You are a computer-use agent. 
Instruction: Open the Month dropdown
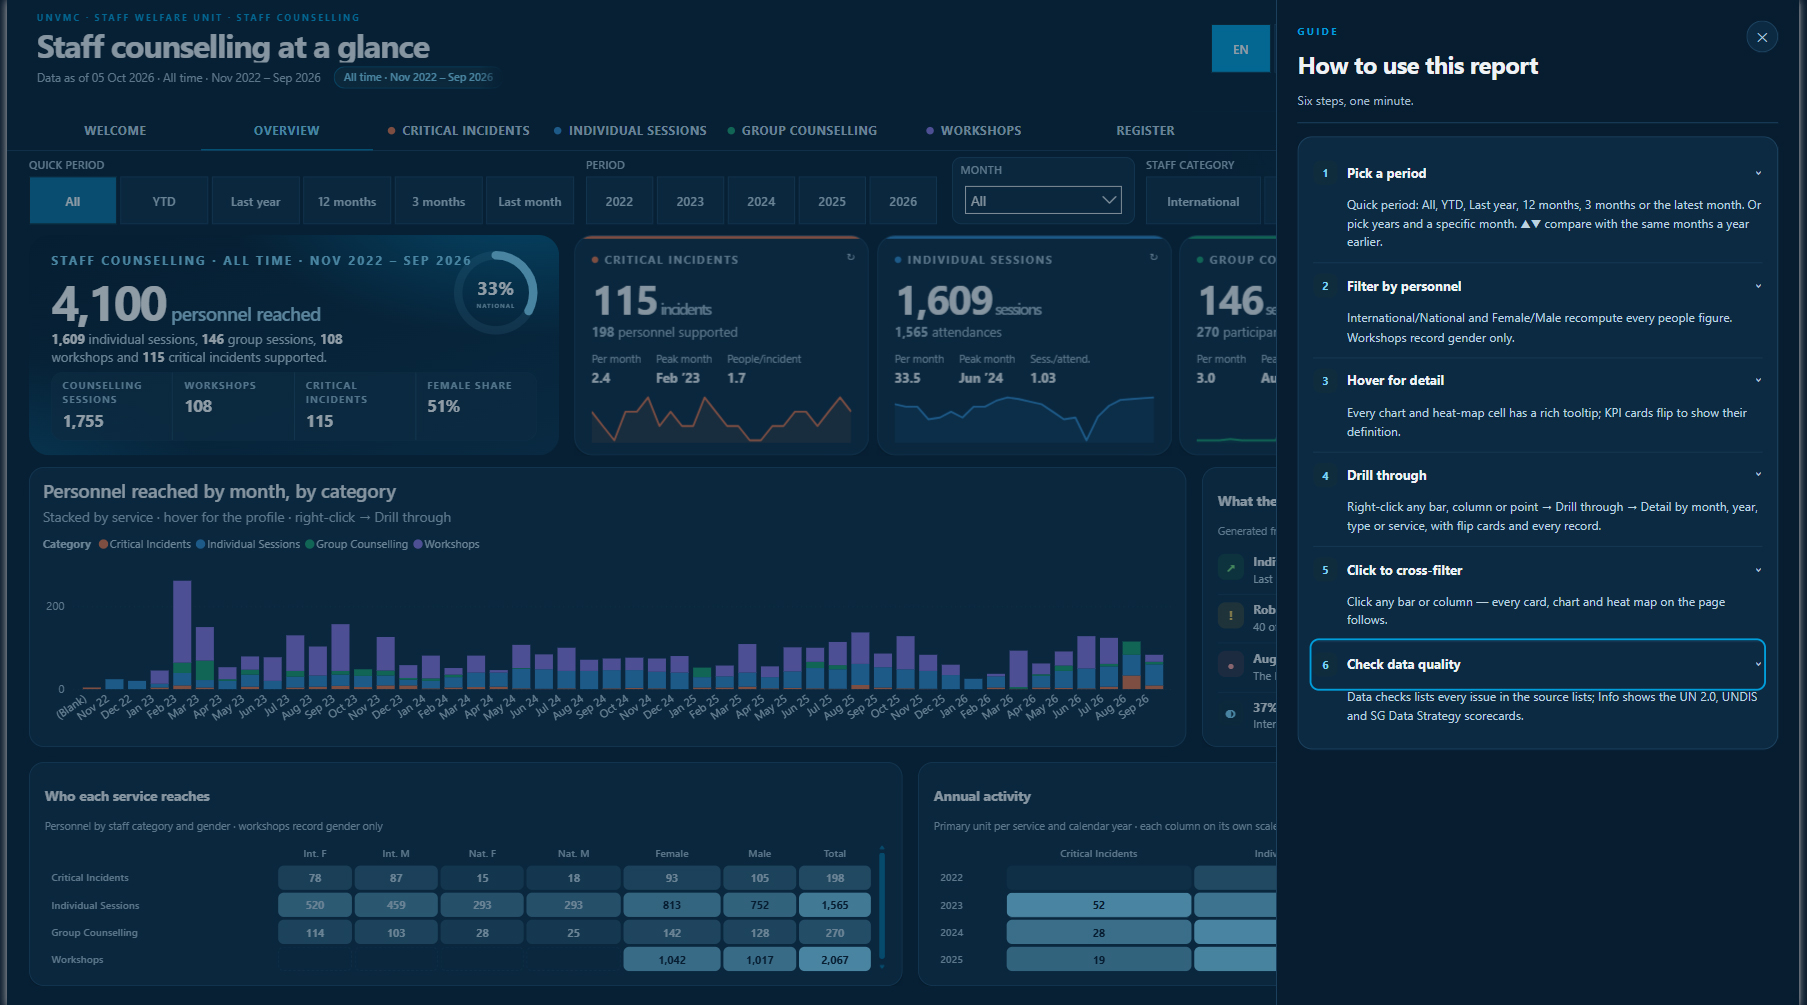[x=1043, y=200]
